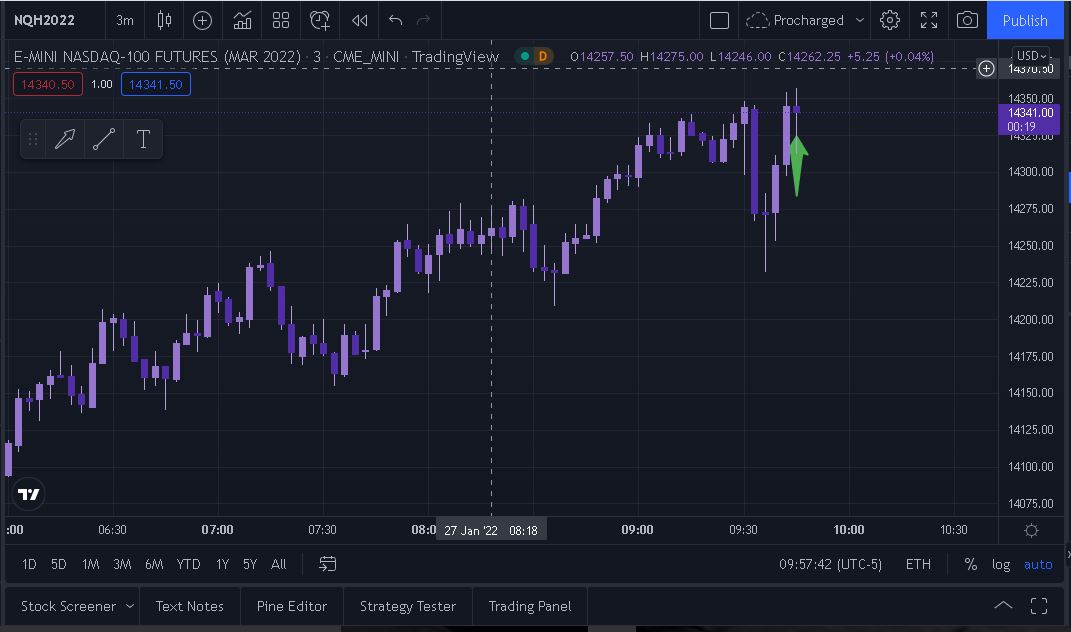
Task: Open the indicator templates grid icon
Action: pos(281,20)
